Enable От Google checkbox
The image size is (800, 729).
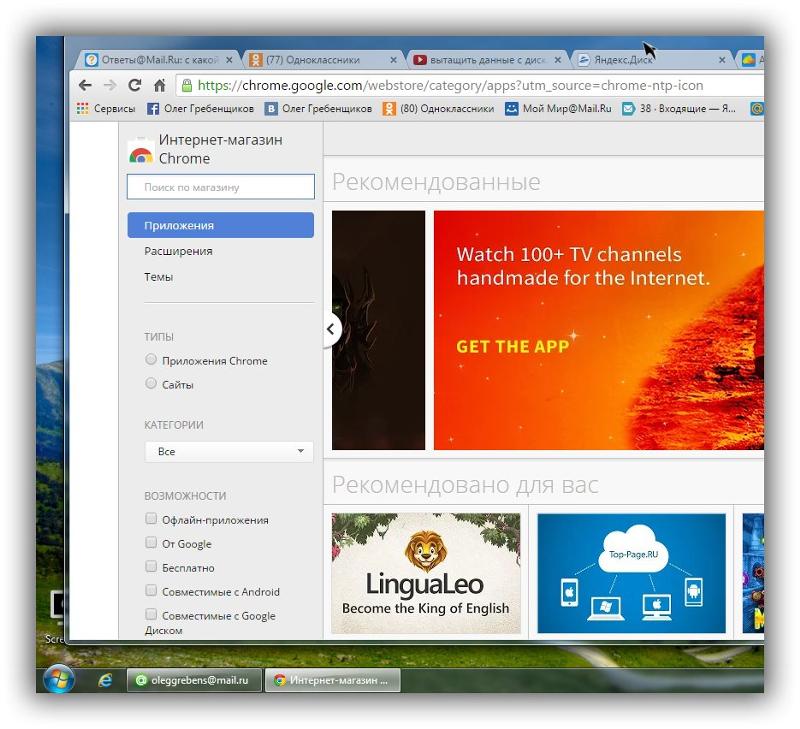151,542
